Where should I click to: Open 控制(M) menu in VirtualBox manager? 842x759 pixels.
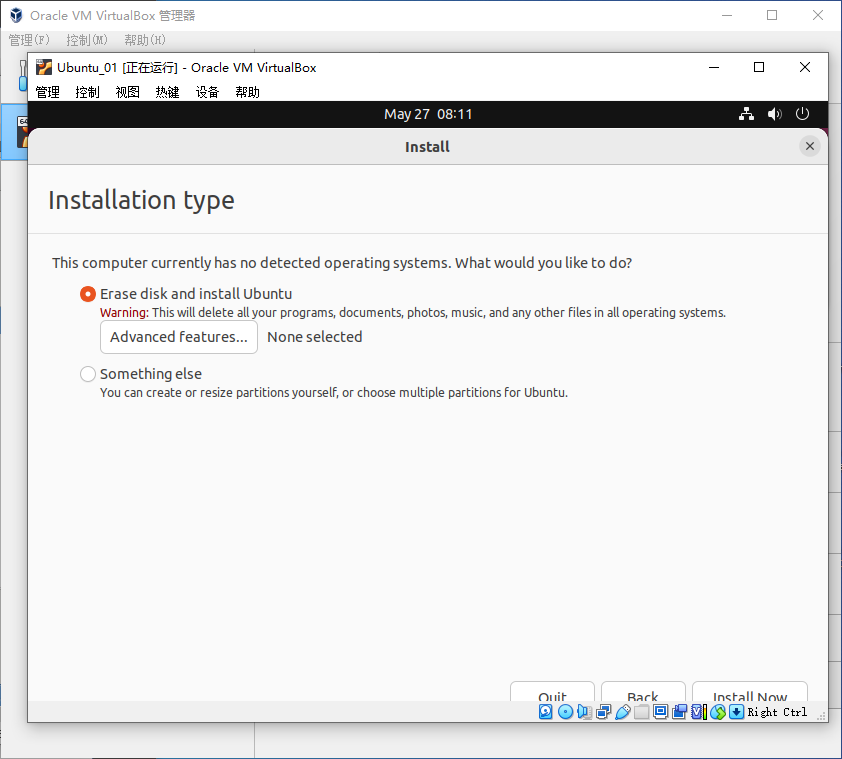pyautogui.click(x=86, y=40)
